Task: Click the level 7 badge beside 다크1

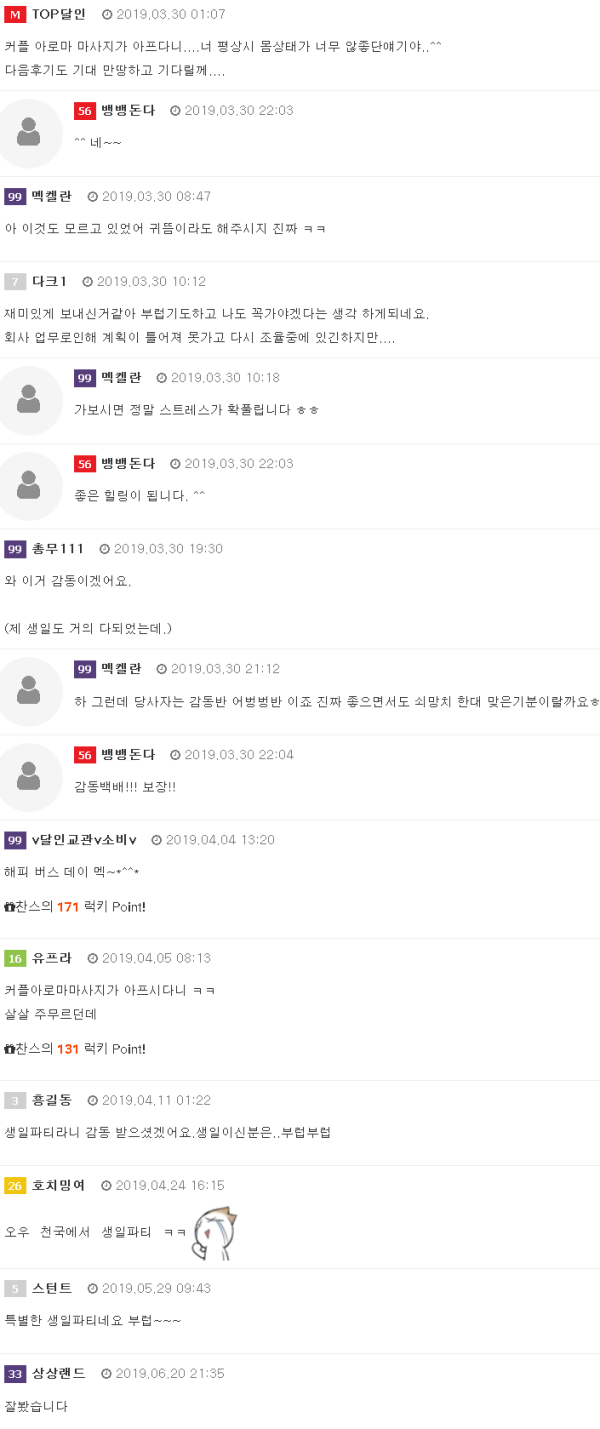Action: point(15,281)
